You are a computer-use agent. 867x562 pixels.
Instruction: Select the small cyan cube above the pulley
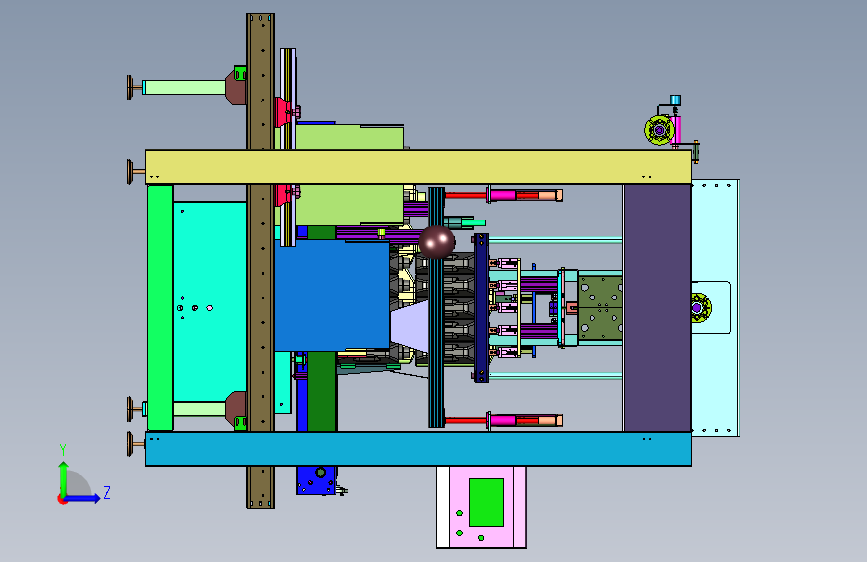click(675, 100)
